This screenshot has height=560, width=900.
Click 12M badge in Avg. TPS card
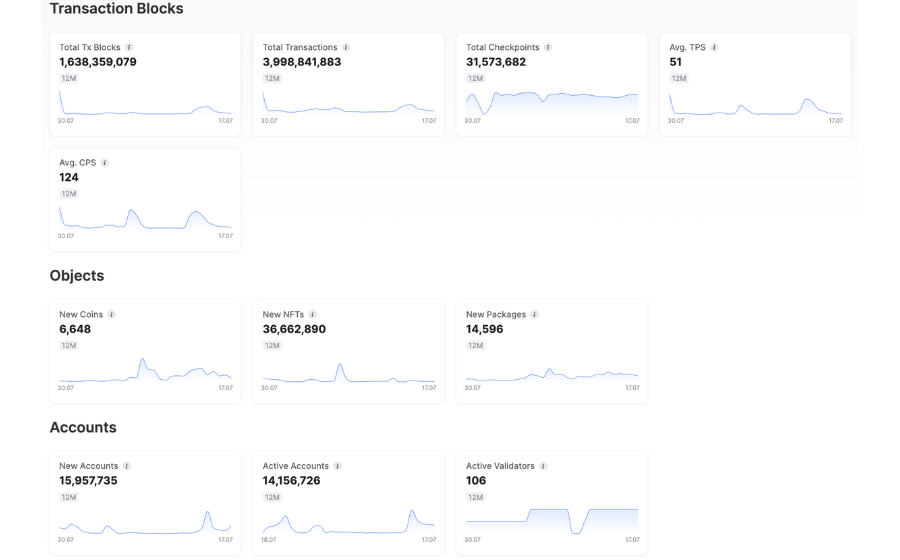point(679,79)
